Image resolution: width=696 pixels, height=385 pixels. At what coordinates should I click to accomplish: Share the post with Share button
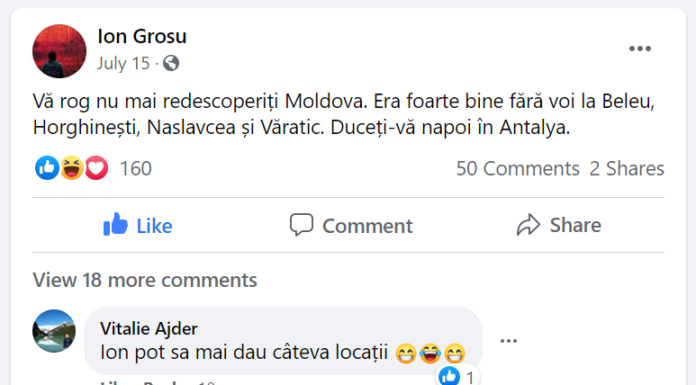point(559,225)
